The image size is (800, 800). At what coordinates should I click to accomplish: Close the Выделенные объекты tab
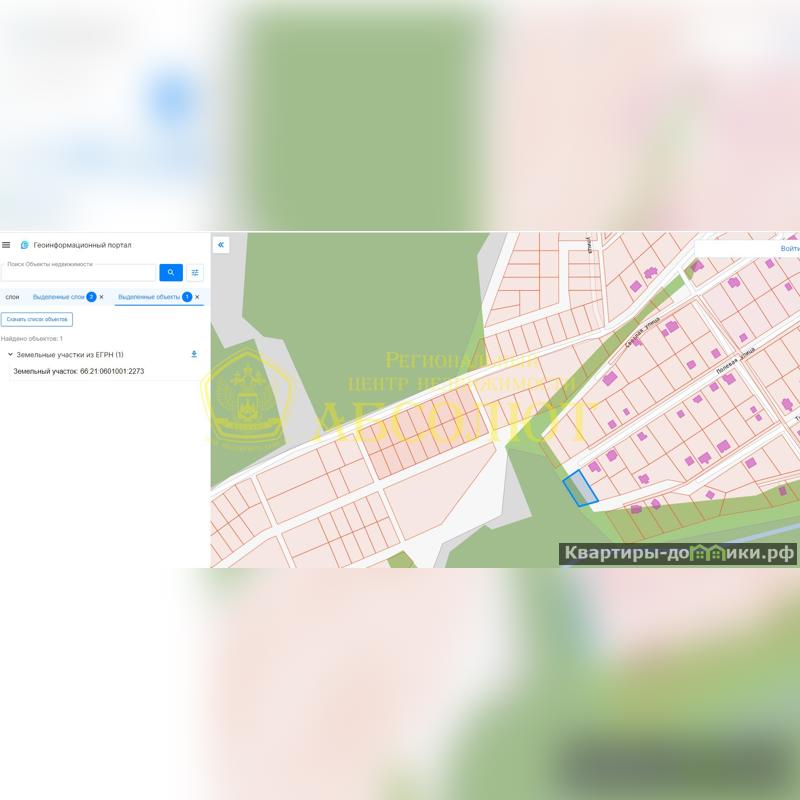197,297
